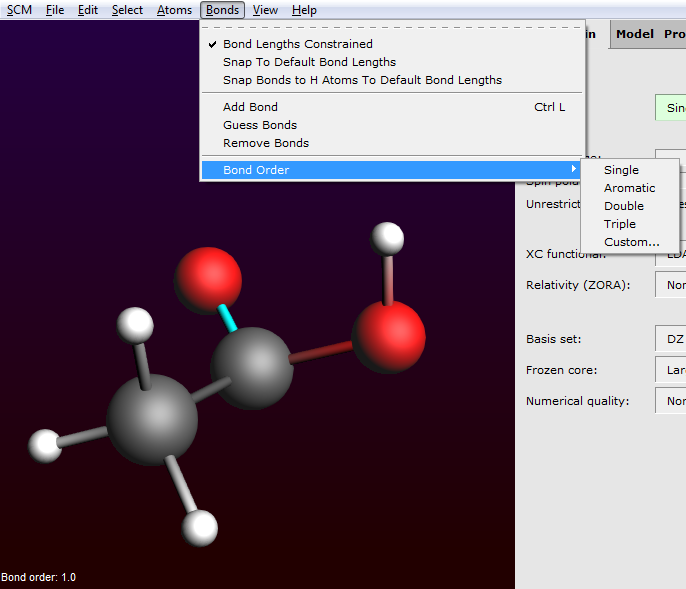This screenshot has width=686, height=589.
Task: Set bond order to Double
Action: (630, 206)
